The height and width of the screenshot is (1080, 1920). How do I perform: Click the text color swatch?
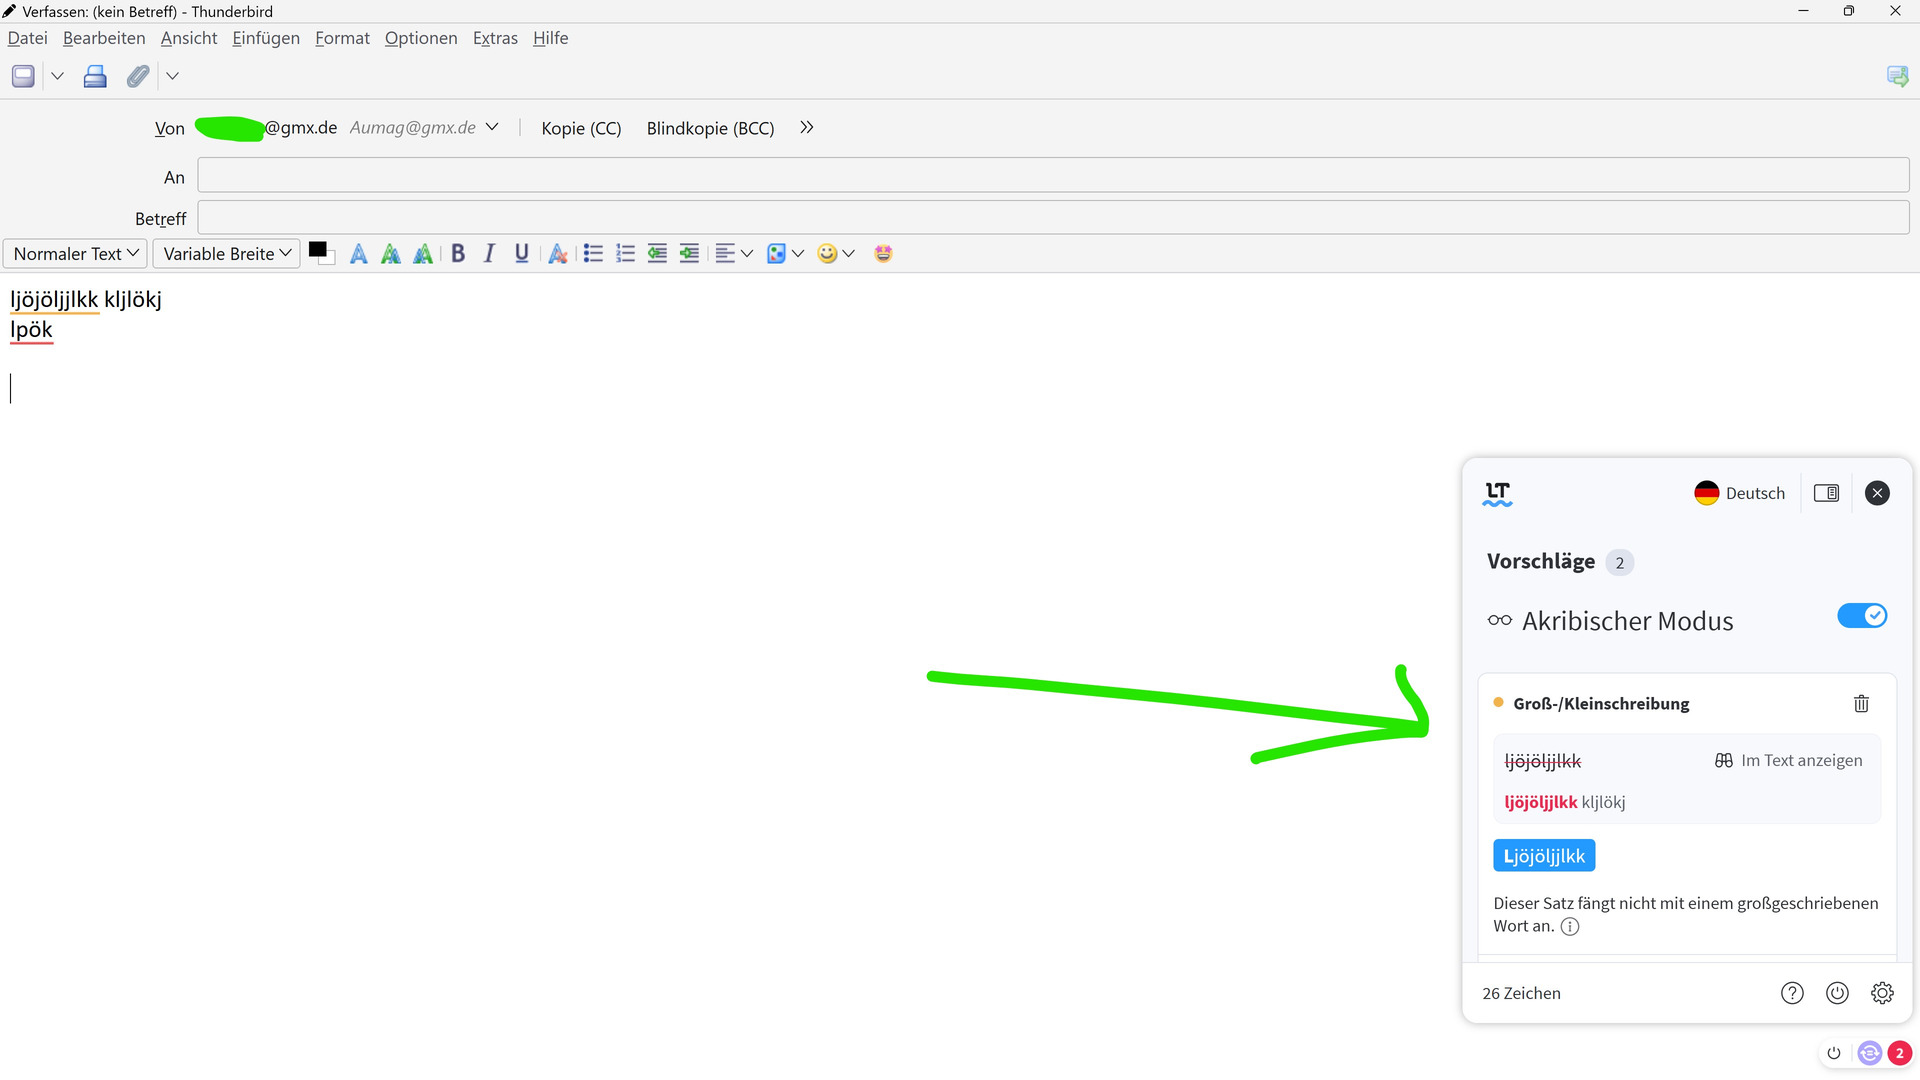[318, 250]
